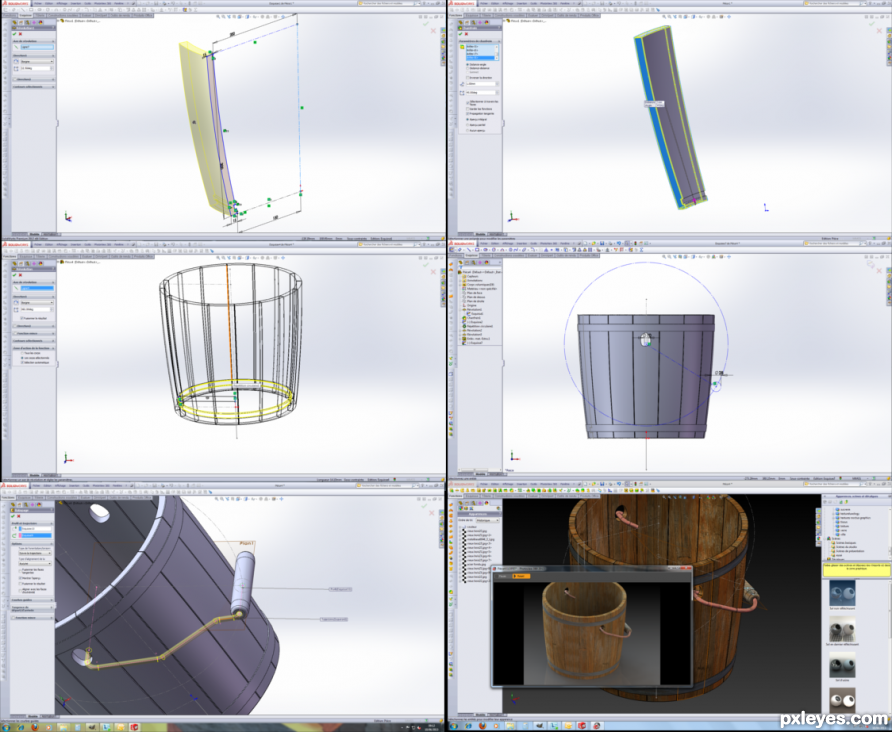Open PropertyManager tab icon in feature tree window
This screenshot has width=892, height=732.
[467, 262]
